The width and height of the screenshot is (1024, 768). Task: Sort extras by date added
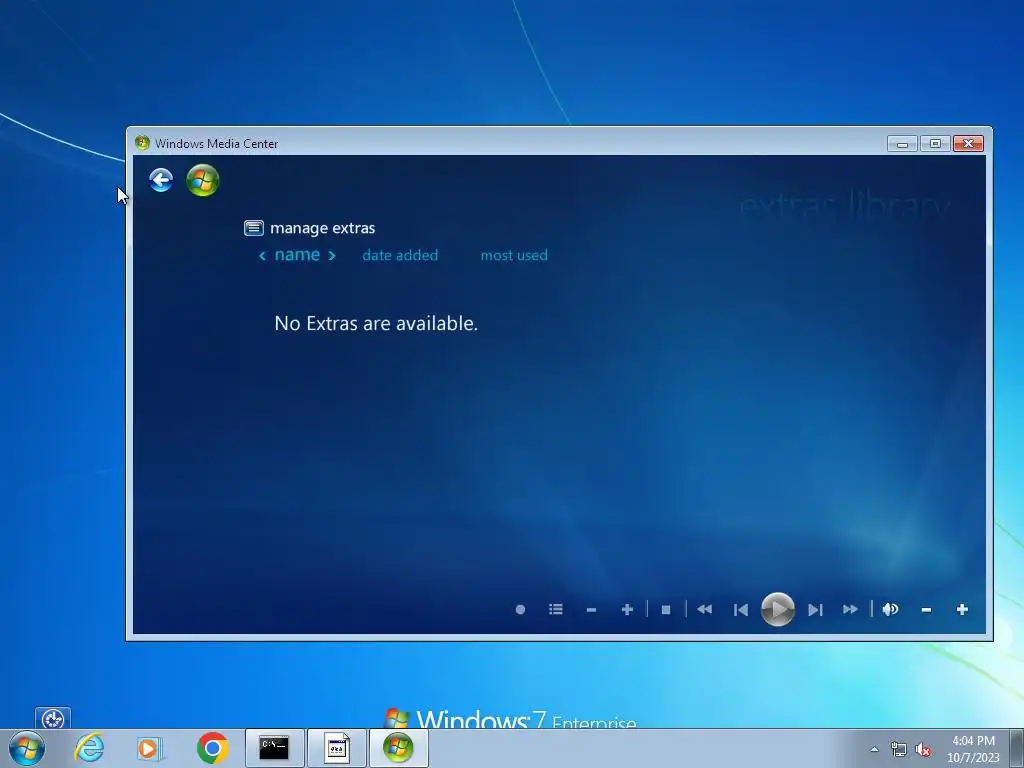click(400, 255)
